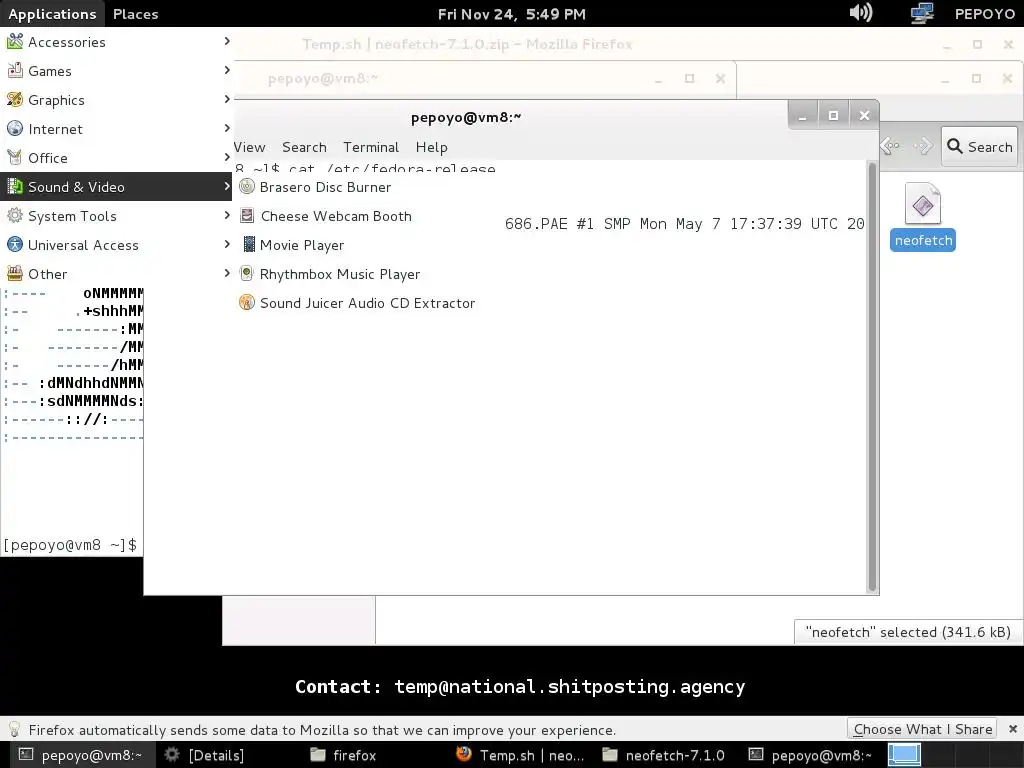Open the terminal Search menu
Screen dimensions: 1024x768
[x=304, y=148]
